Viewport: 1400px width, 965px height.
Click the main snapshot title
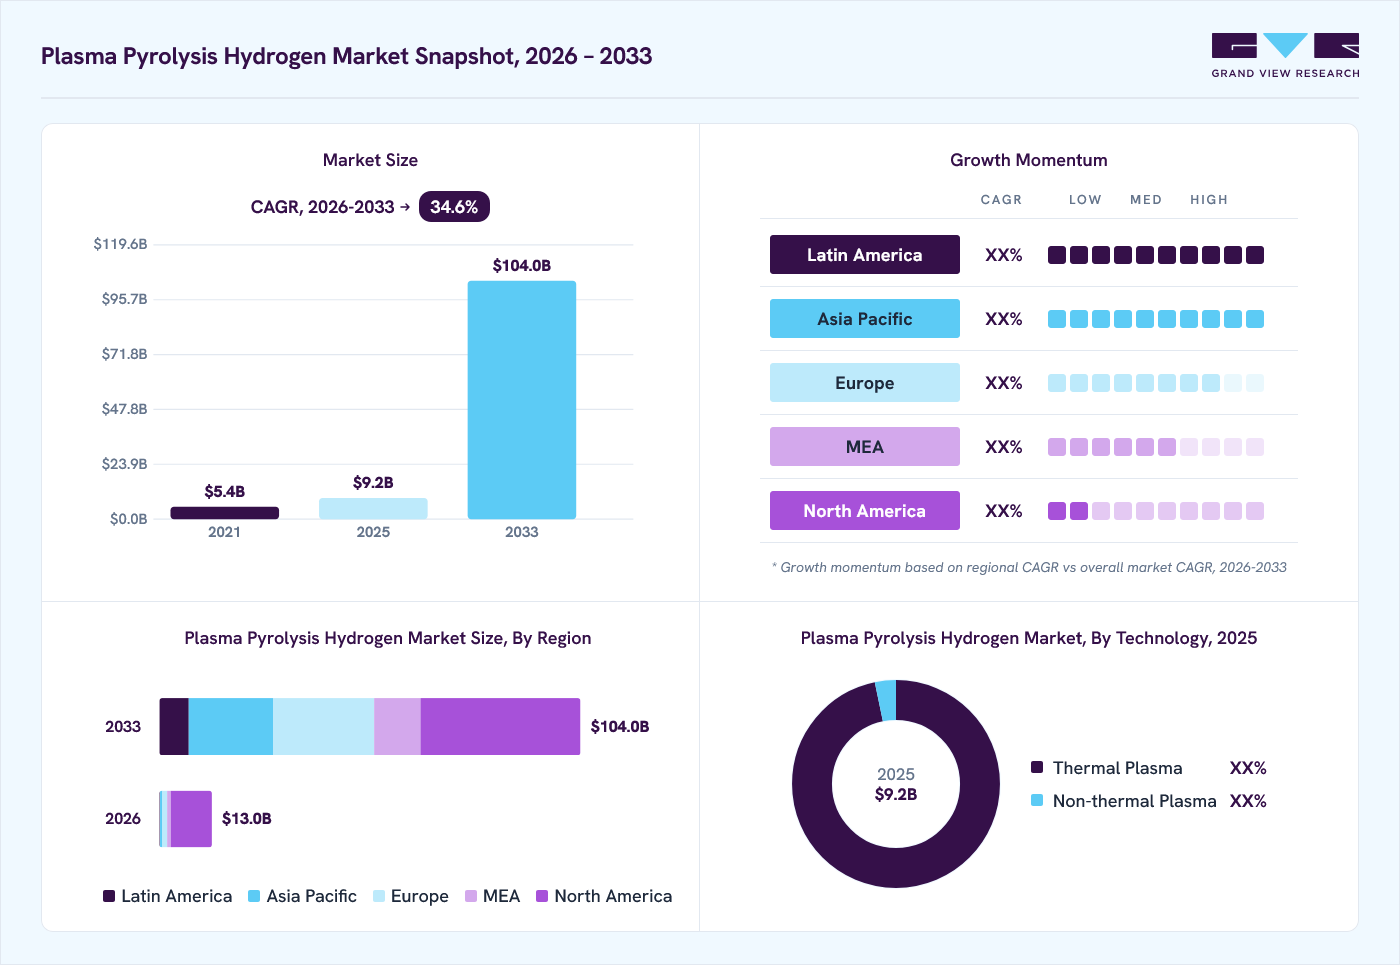346,56
